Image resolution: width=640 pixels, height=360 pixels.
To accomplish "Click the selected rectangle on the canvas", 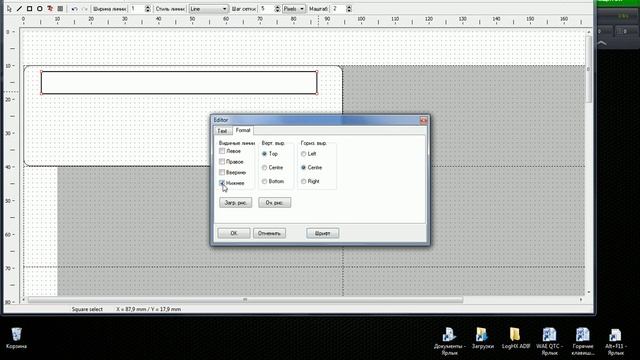I will point(179,82).
